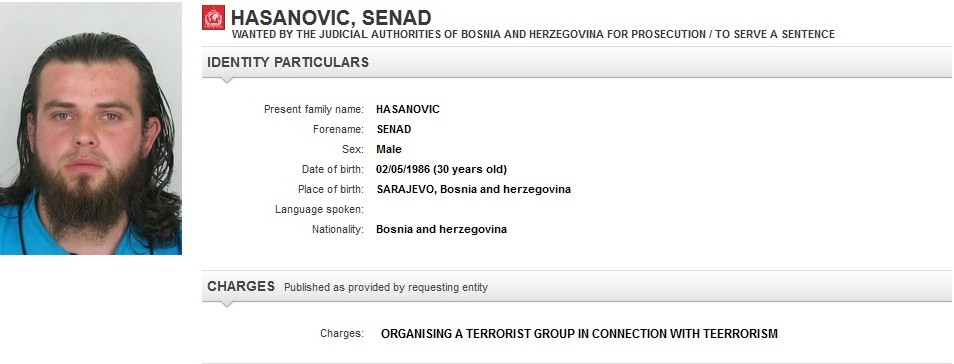Image resolution: width=954 pixels, height=364 pixels.
Task: Click the Charges section pointer triangle
Action: point(226,305)
